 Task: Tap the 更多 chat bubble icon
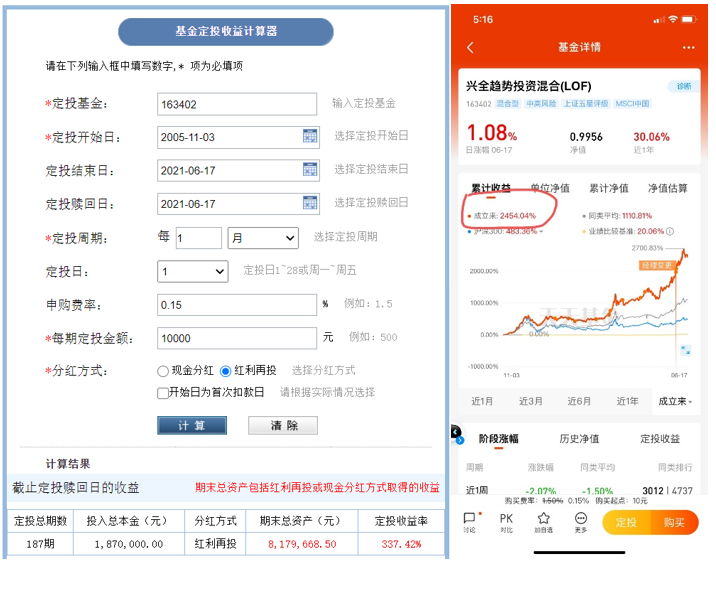click(x=580, y=522)
